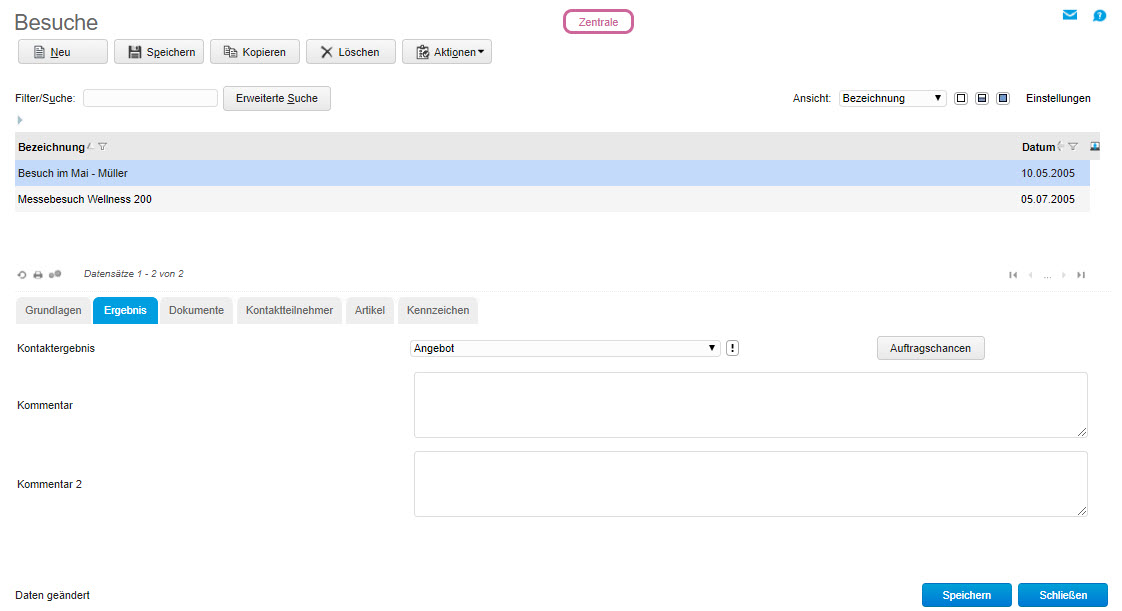Select the fully filled layout view
This screenshot has width=1122, height=611.
[1003, 98]
